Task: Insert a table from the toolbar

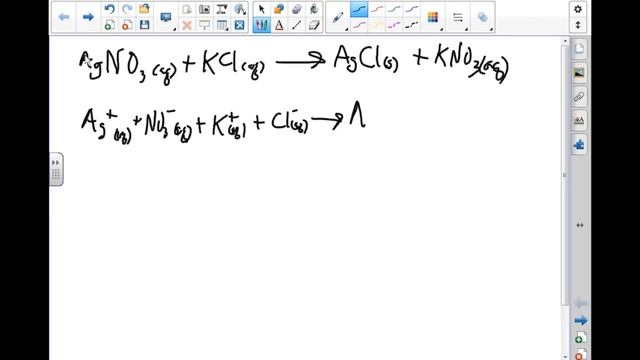Action: [x=222, y=25]
